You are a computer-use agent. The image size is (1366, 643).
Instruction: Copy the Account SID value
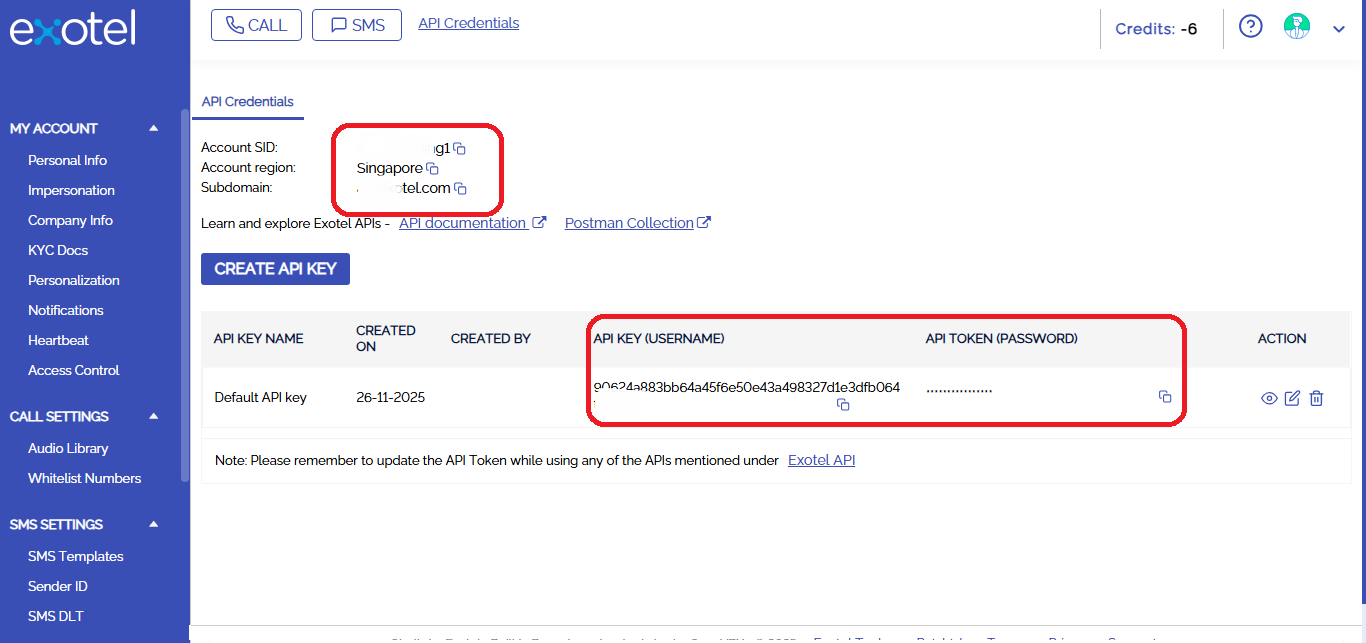(460, 149)
